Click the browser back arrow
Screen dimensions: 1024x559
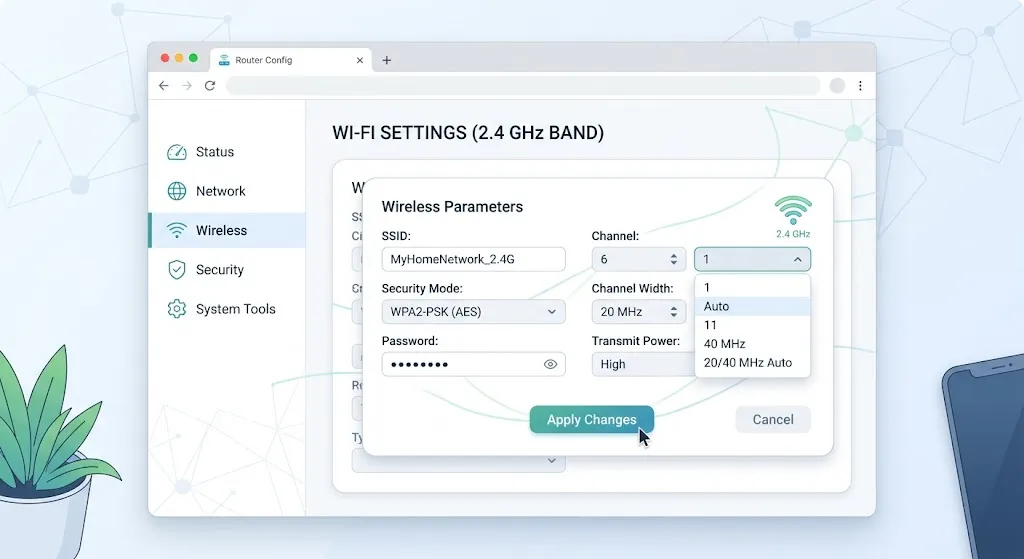click(x=163, y=86)
